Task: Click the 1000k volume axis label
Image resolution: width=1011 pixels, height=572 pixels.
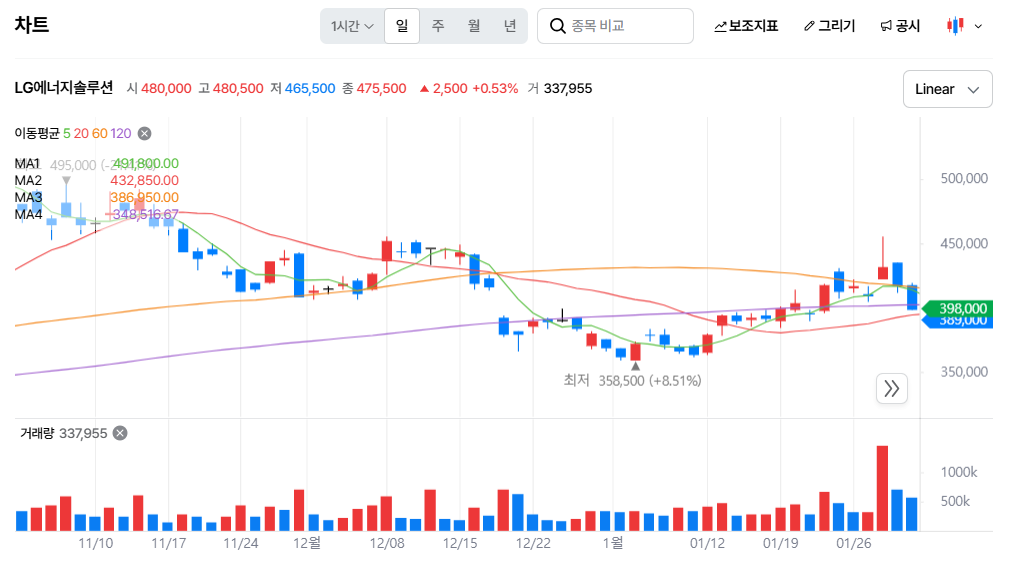Action: coord(959,472)
